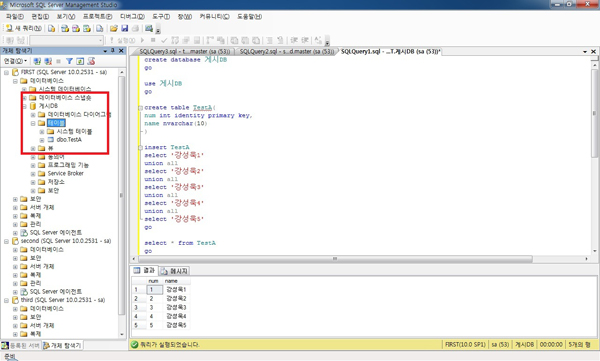Collapse the 게시DB database node
This screenshot has width=600, height=361.
24,106
